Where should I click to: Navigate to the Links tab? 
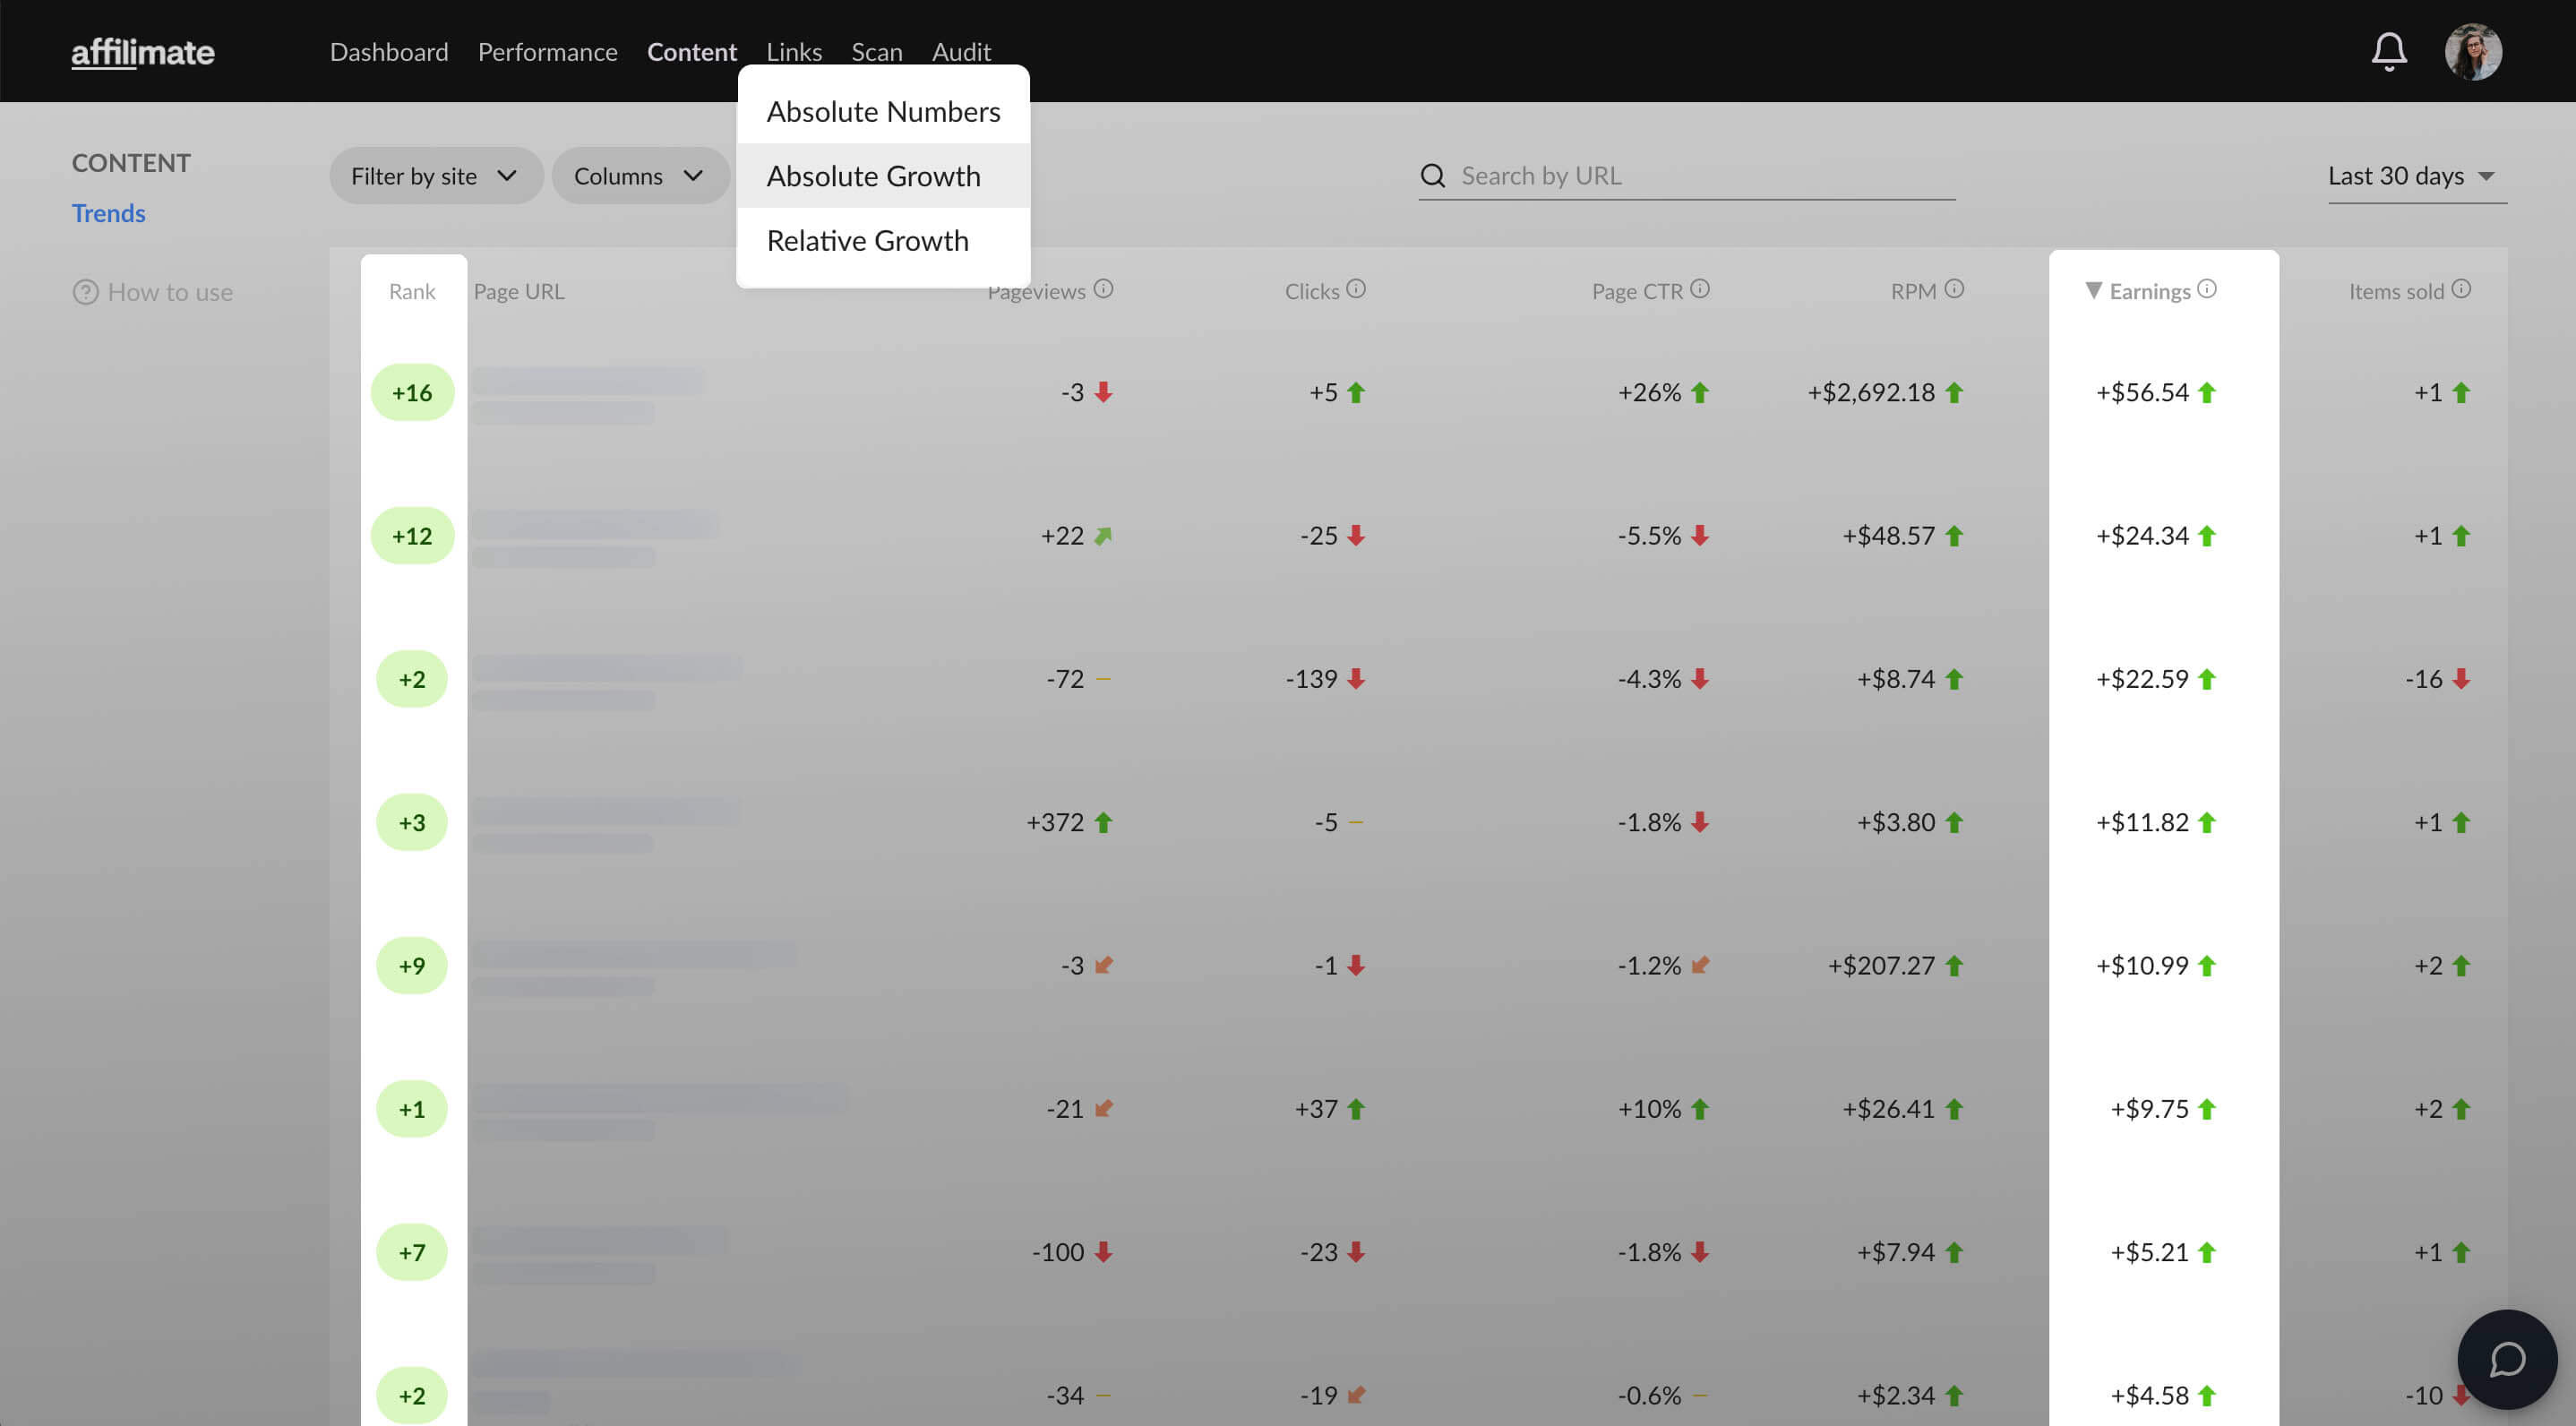coord(794,51)
